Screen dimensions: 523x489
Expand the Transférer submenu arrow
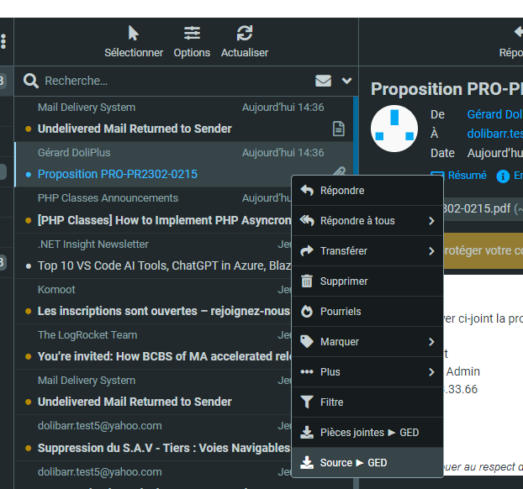(x=431, y=251)
